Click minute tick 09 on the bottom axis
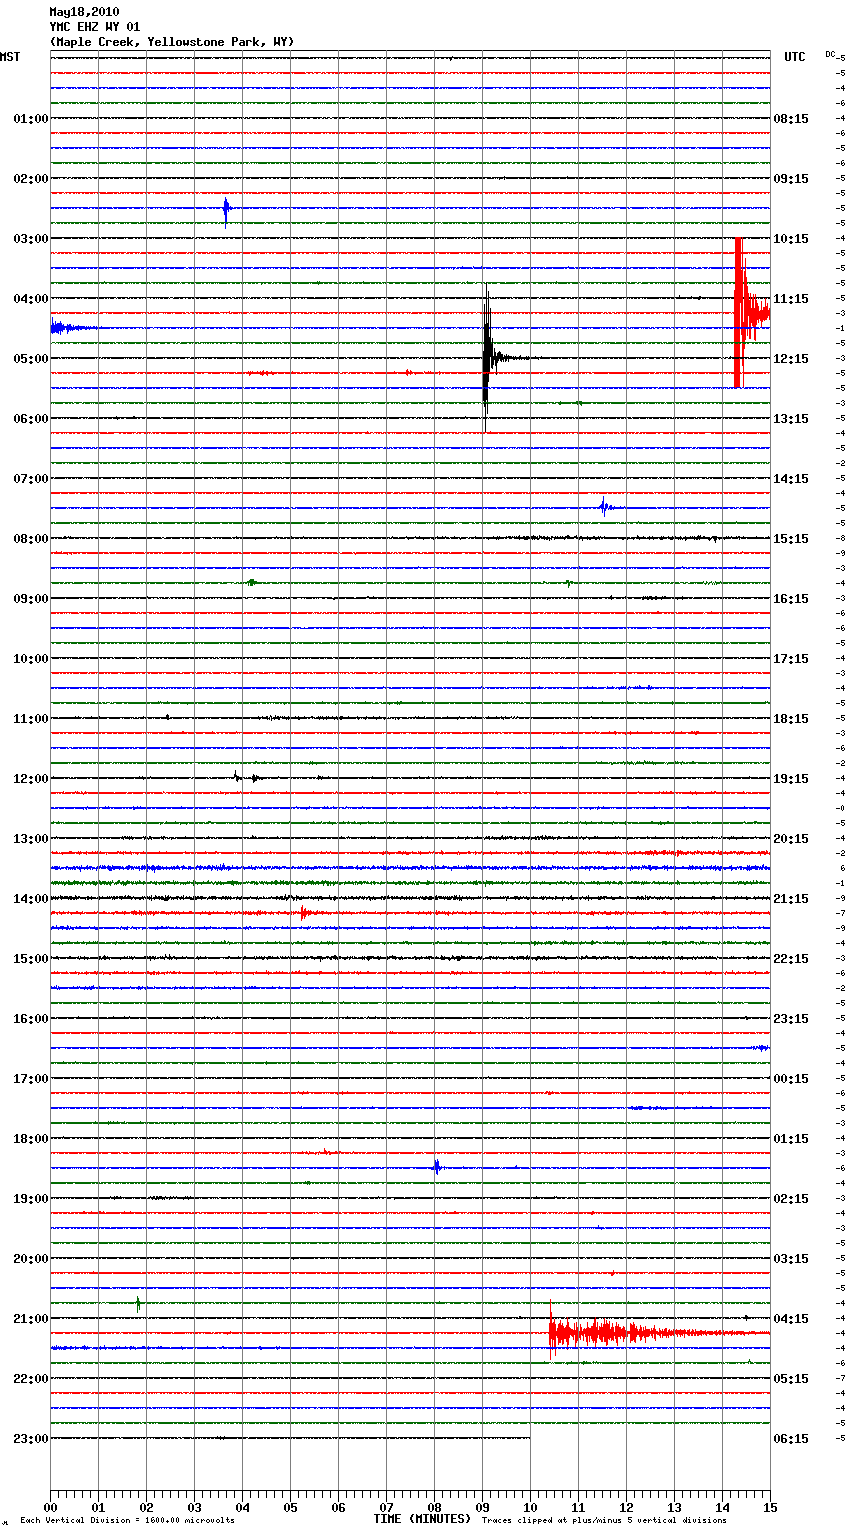The height and width of the screenshot is (1534, 850). 482,1507
